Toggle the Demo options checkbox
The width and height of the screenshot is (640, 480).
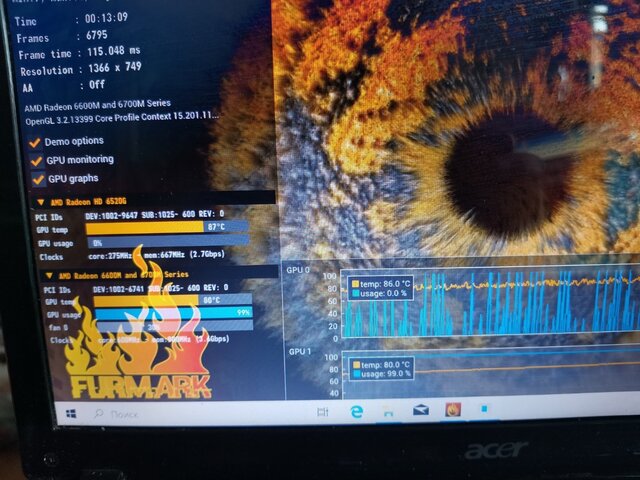tap(35, 142)
